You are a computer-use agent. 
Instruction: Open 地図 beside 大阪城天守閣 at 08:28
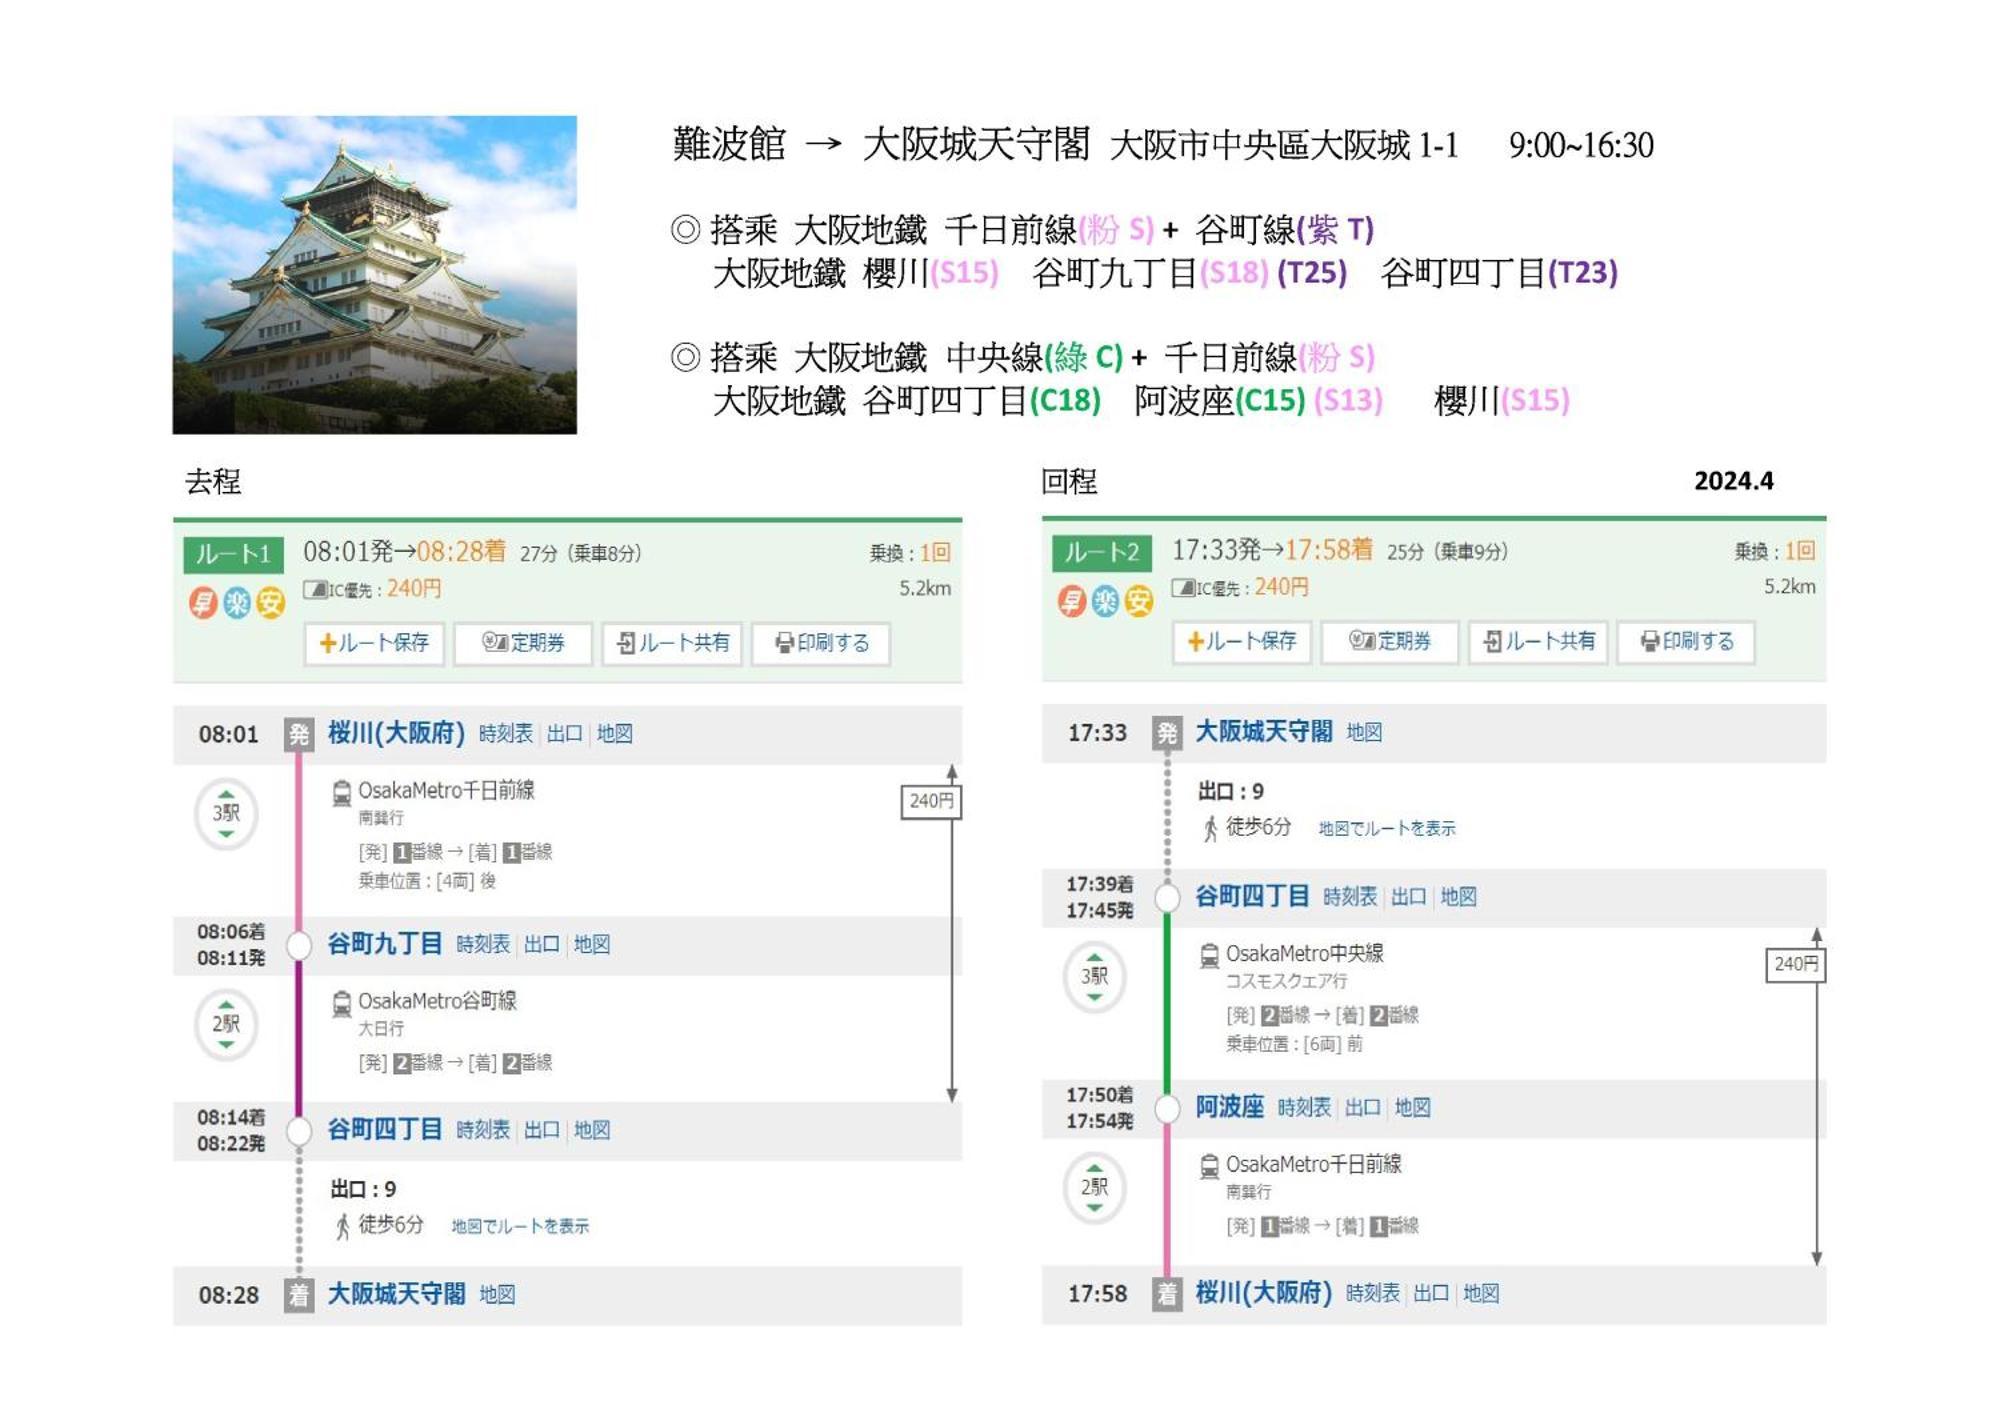[497, 1294]
